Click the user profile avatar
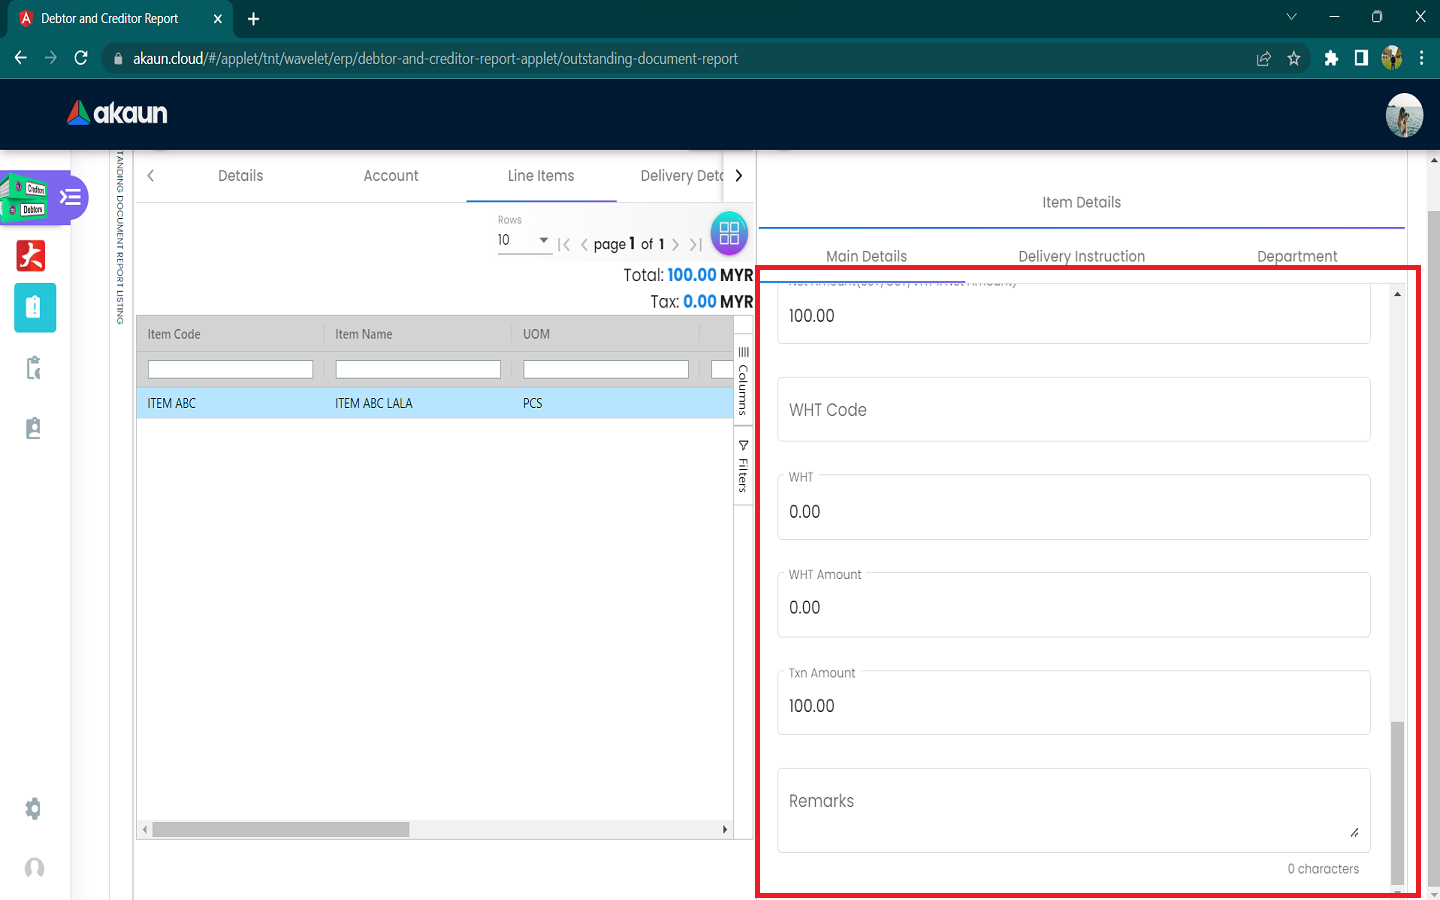The image size is (1440, 900). [x=1404, y=115]
